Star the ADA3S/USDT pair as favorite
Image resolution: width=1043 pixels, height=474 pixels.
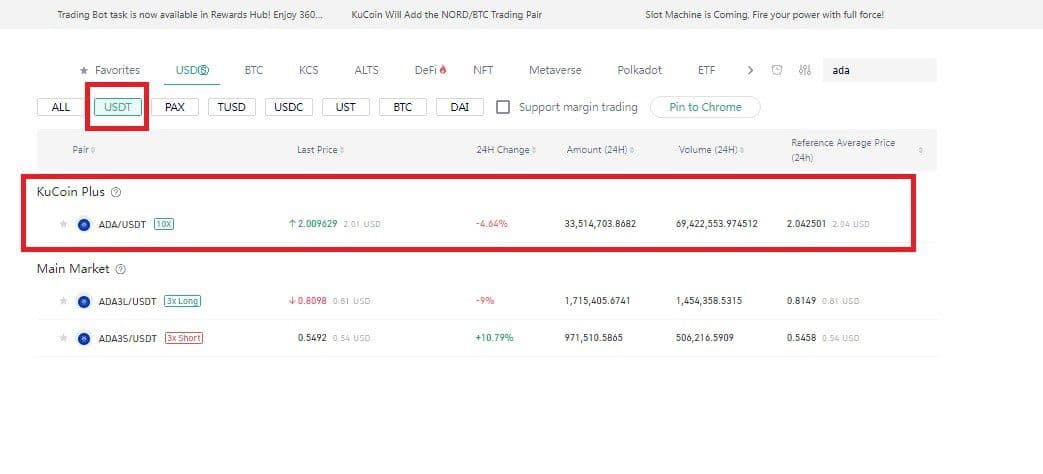click(64, 338)
